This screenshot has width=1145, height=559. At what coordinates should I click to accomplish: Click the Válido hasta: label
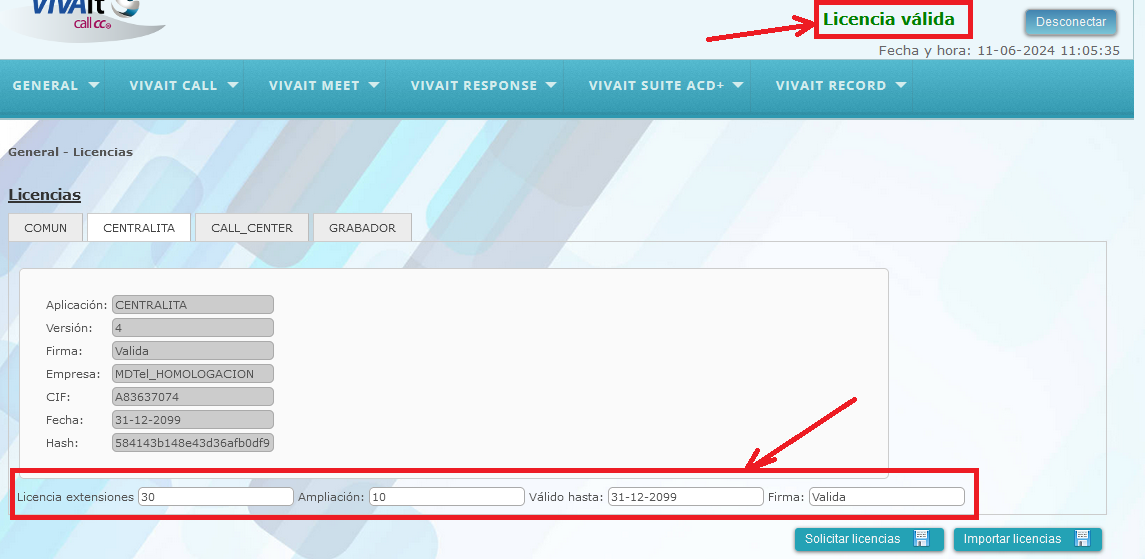[x=566, y=497]
